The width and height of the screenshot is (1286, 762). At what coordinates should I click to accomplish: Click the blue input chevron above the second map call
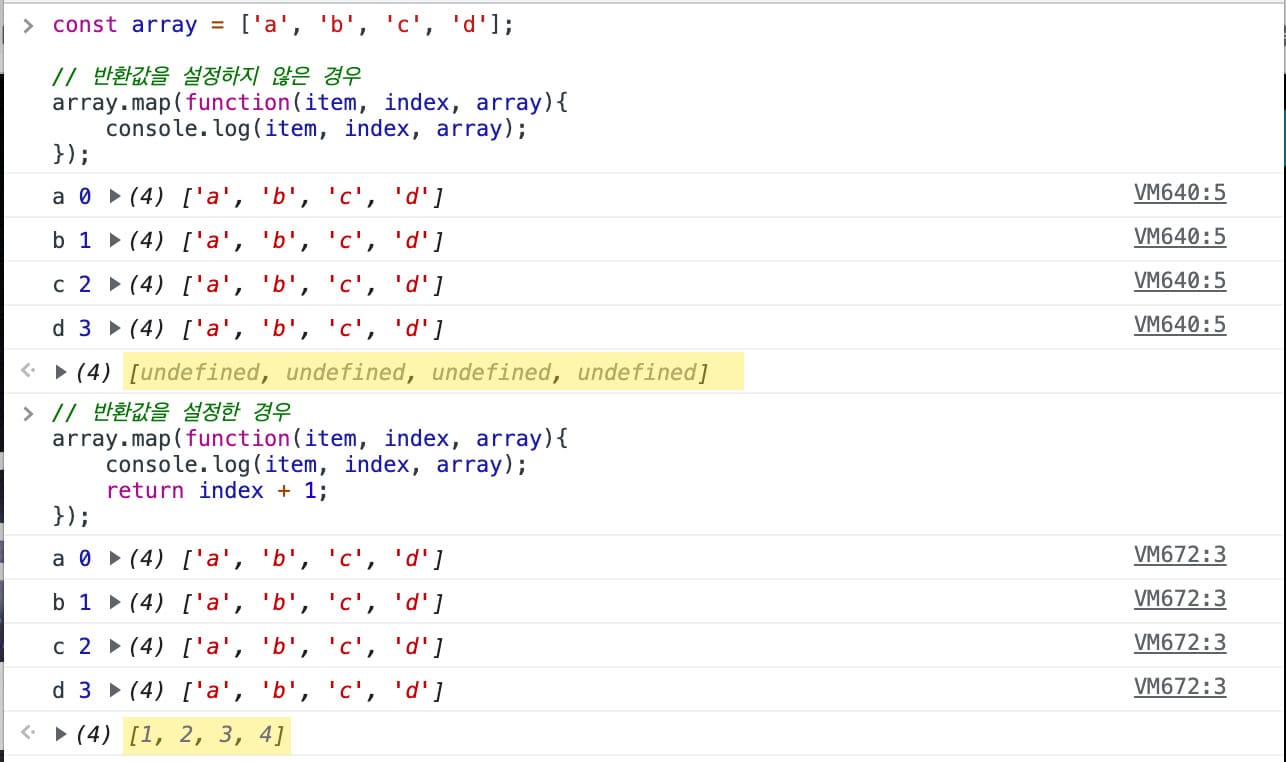pos(28,410)
